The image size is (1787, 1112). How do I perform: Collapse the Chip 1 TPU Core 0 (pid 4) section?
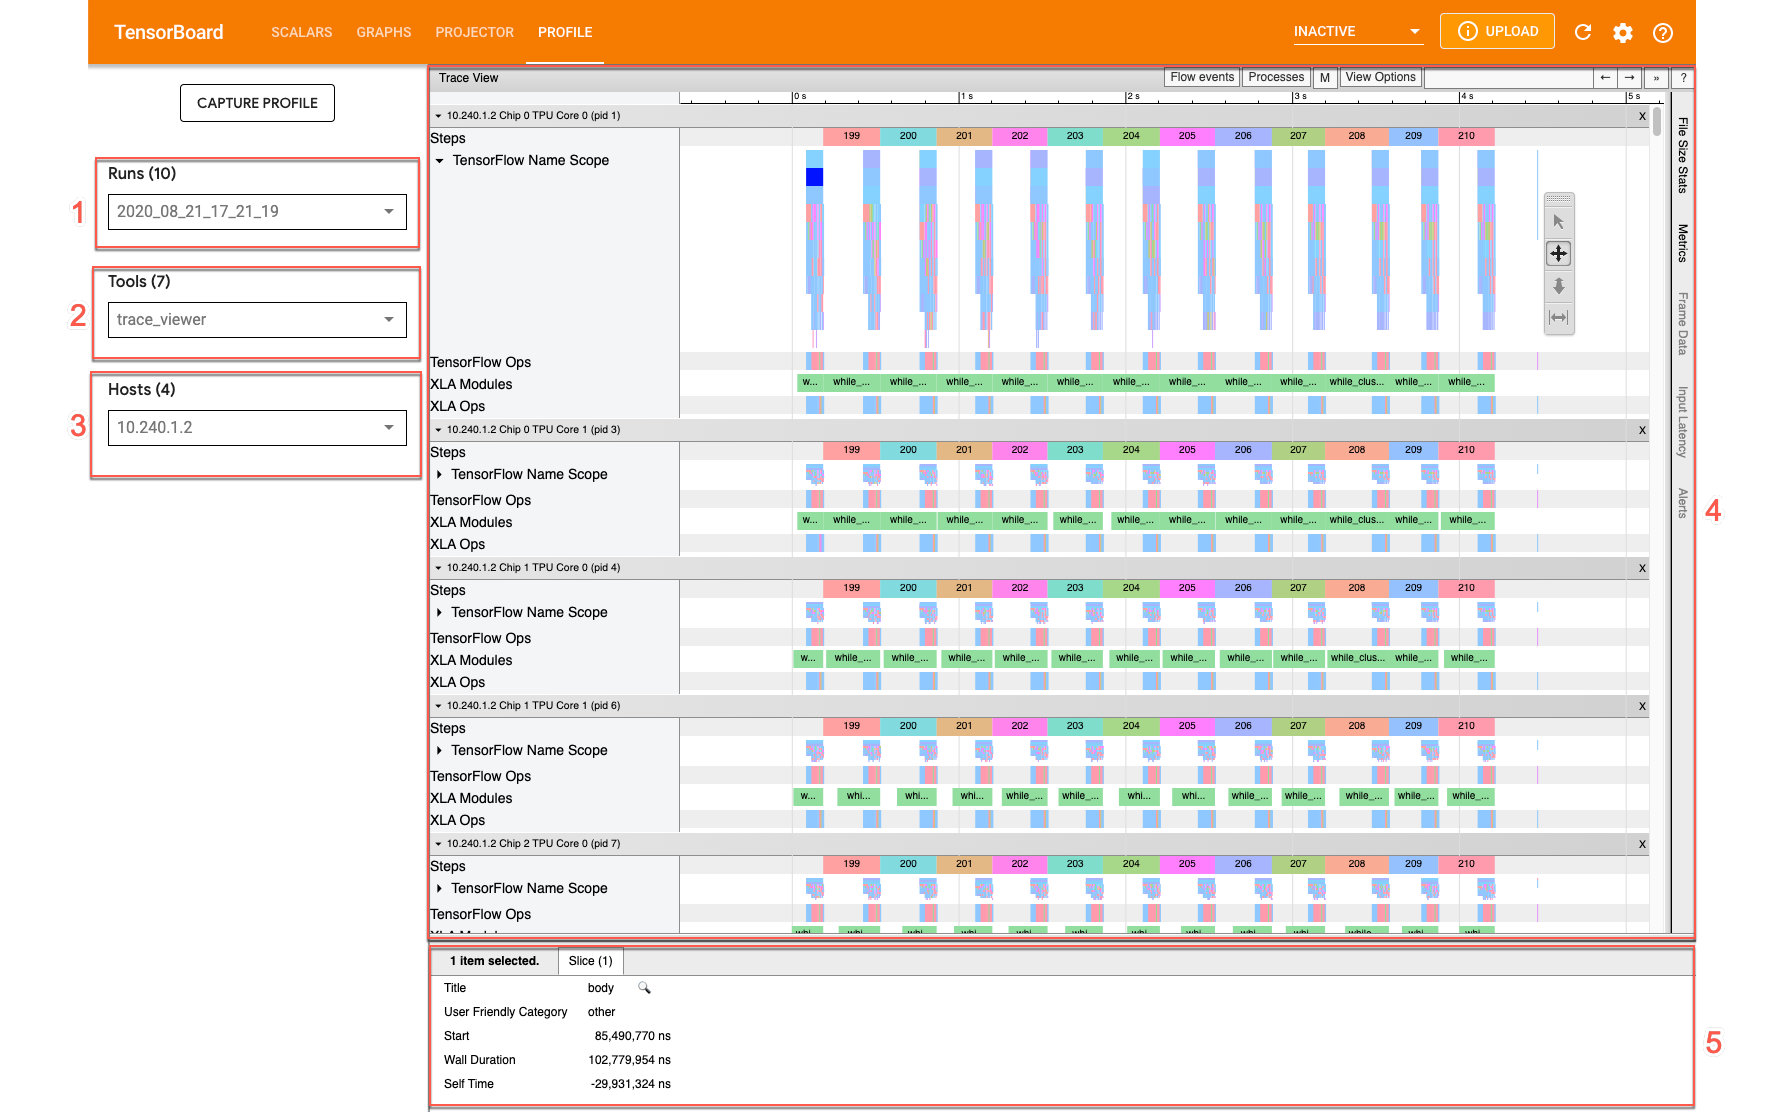pyautogui.click(x=438, y=568)
